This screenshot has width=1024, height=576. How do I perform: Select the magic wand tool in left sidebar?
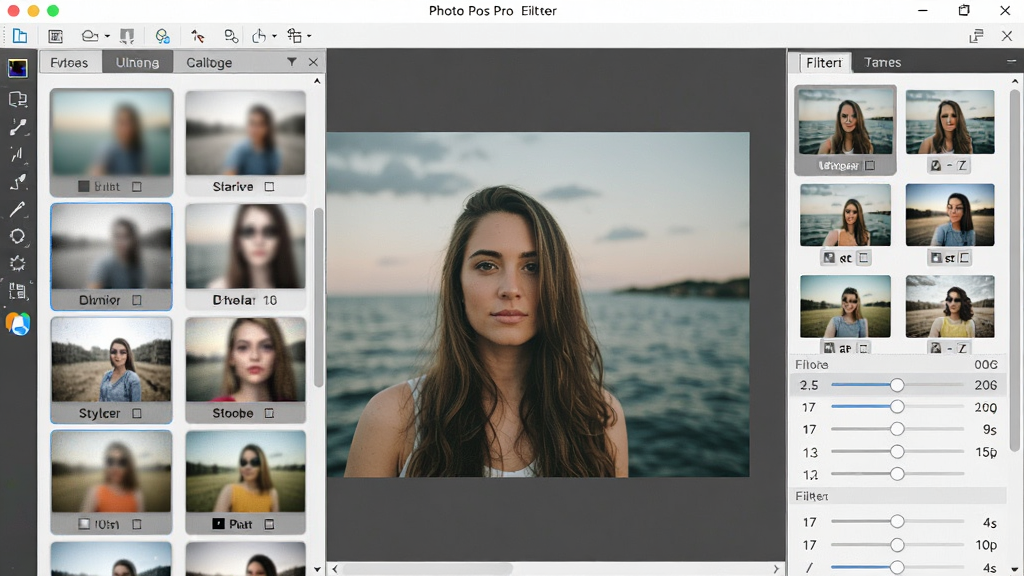click(x=18, y=154)
